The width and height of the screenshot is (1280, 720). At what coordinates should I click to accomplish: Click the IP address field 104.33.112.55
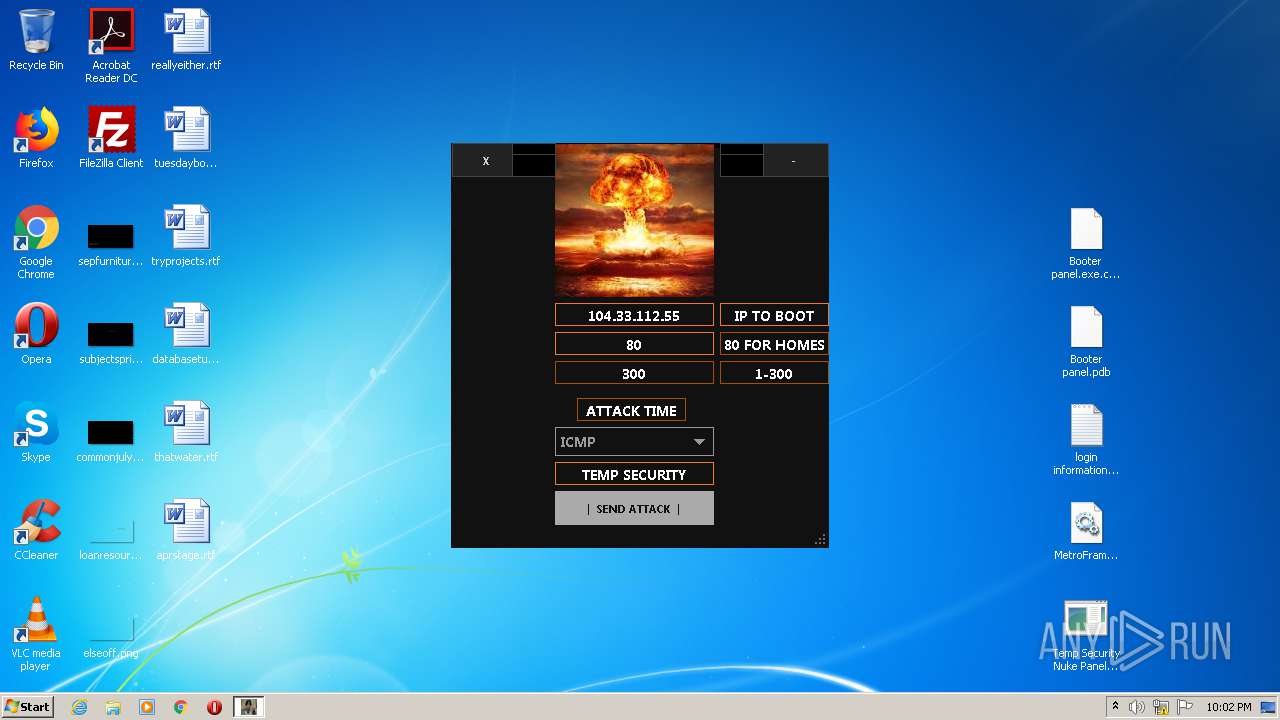(634, 316)
